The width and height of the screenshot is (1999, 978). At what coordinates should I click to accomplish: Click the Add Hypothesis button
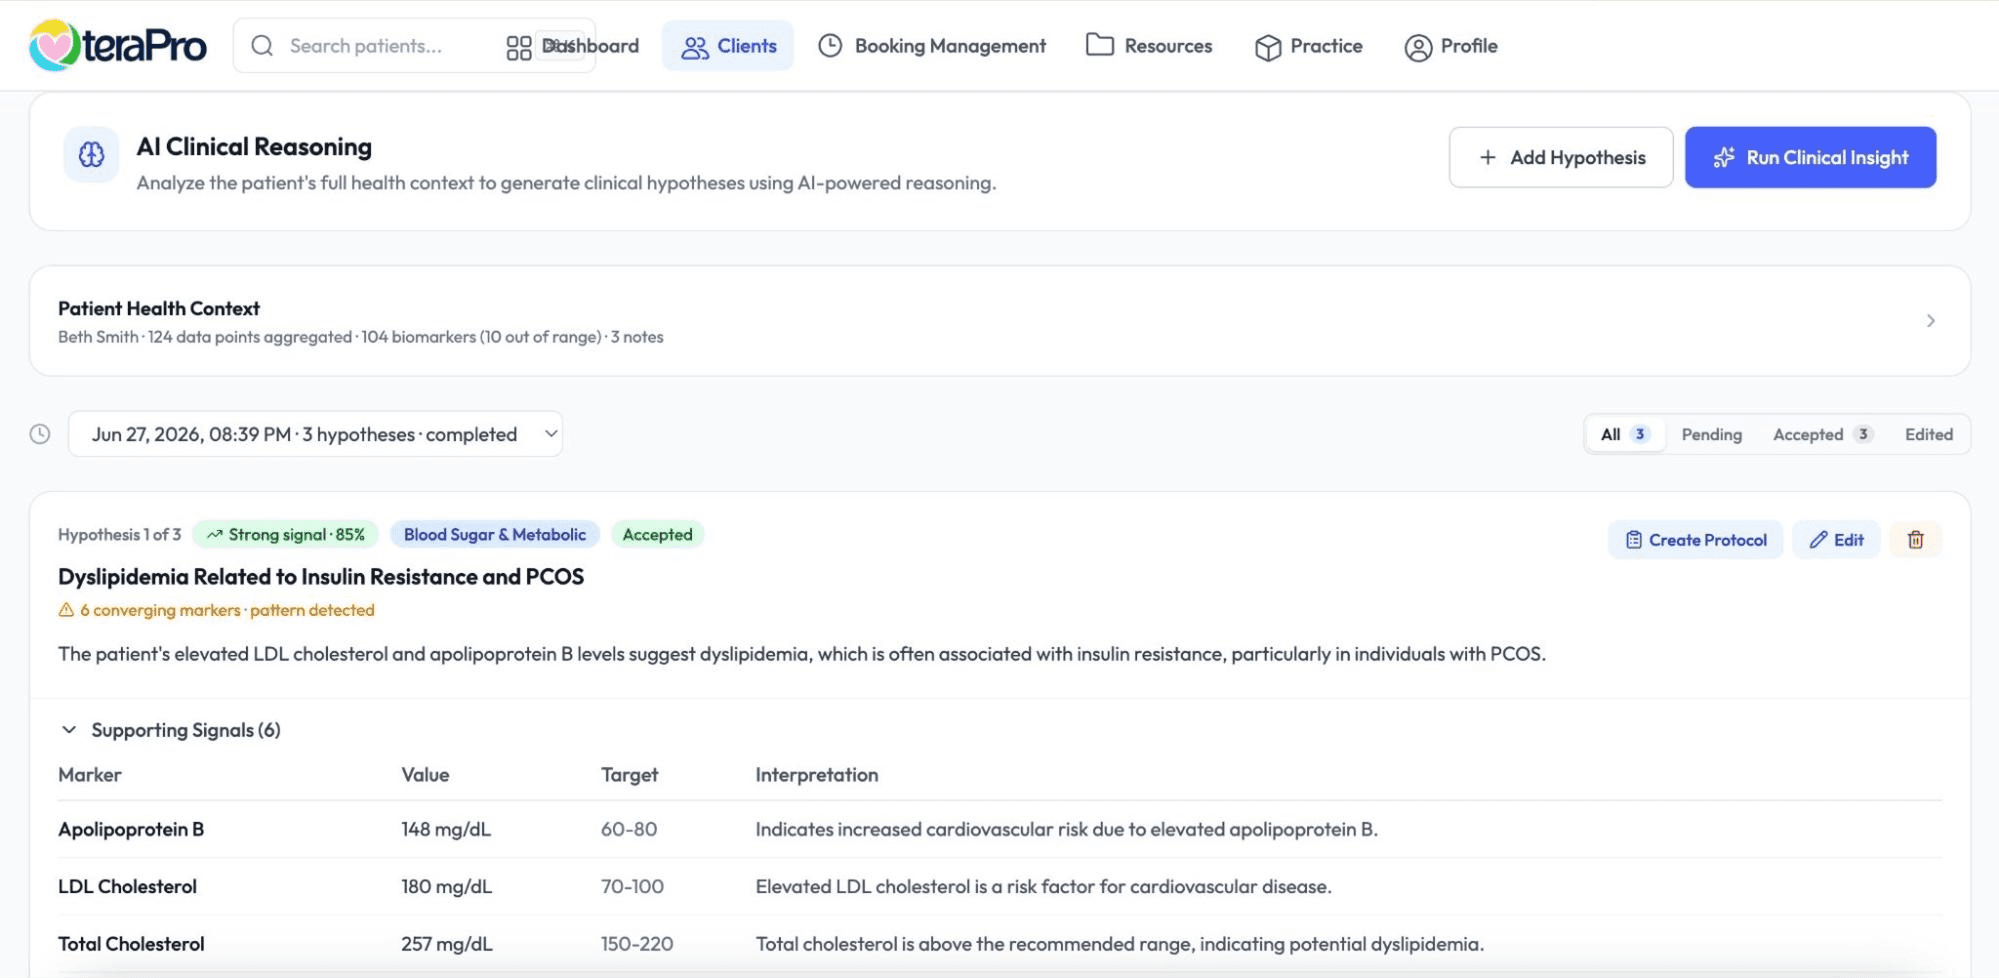(x=1561, y=157)
